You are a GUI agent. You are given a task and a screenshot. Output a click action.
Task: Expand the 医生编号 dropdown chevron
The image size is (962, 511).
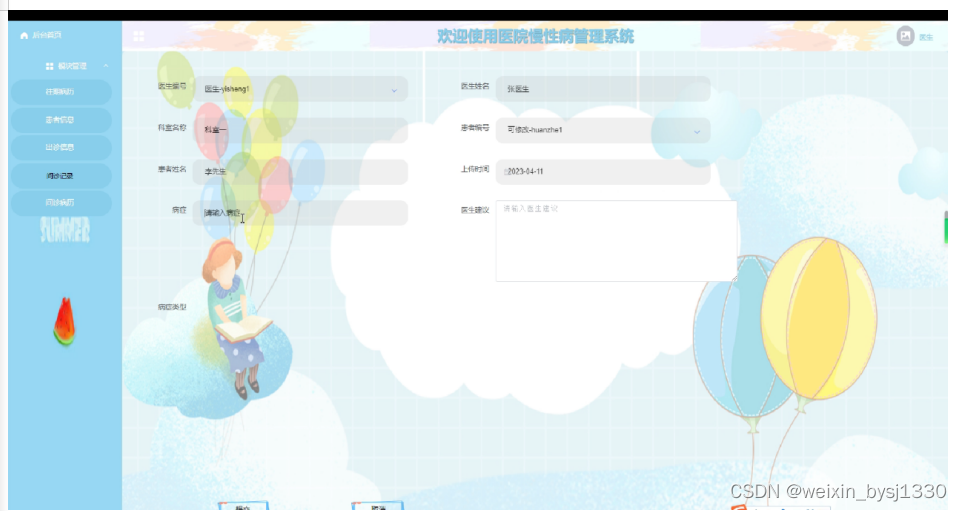pyautogui.click(x=394, y=91)
